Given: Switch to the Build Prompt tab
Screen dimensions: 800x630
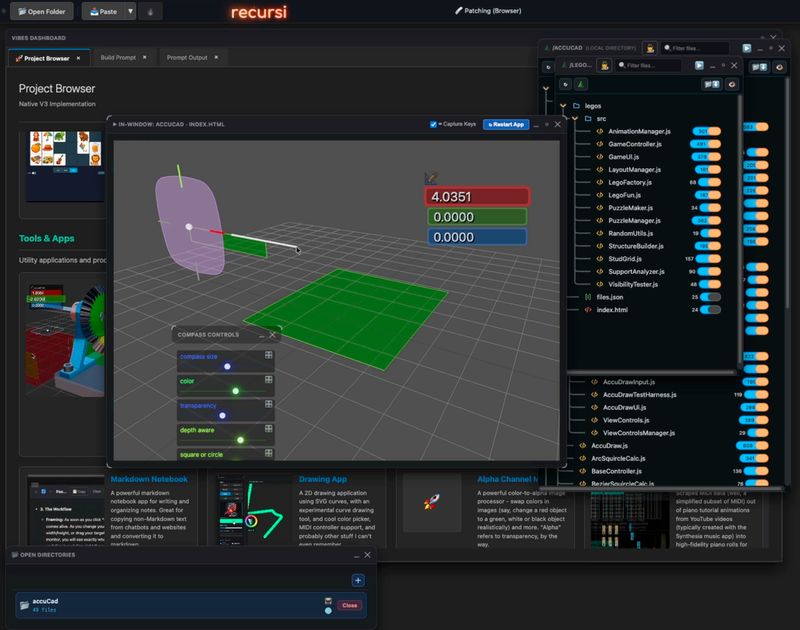Looking at the screenshot, I should click(118, 58).
